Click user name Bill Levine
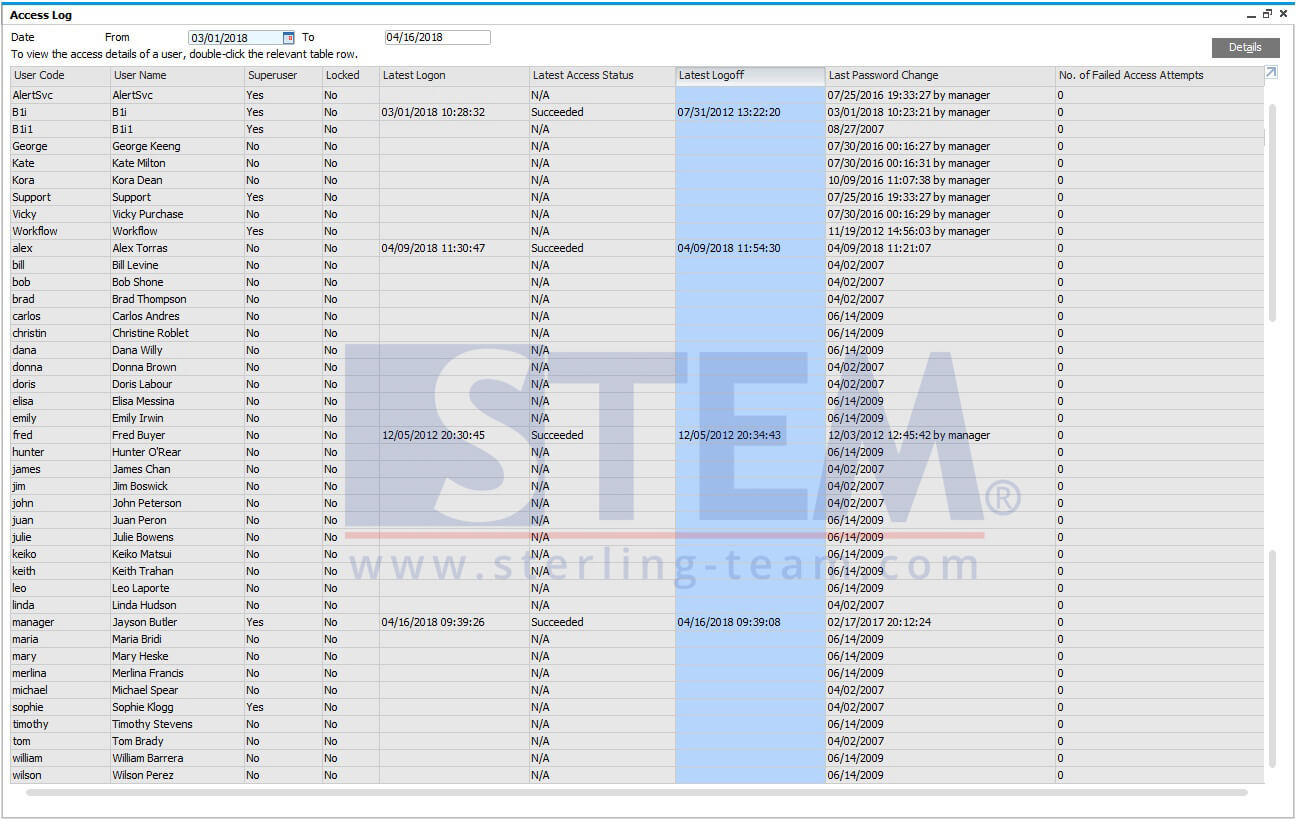 (x=135, y=265)
